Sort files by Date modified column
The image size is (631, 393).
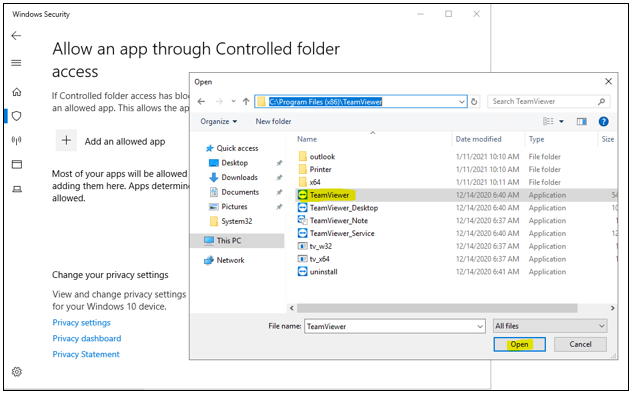[478, 139]
